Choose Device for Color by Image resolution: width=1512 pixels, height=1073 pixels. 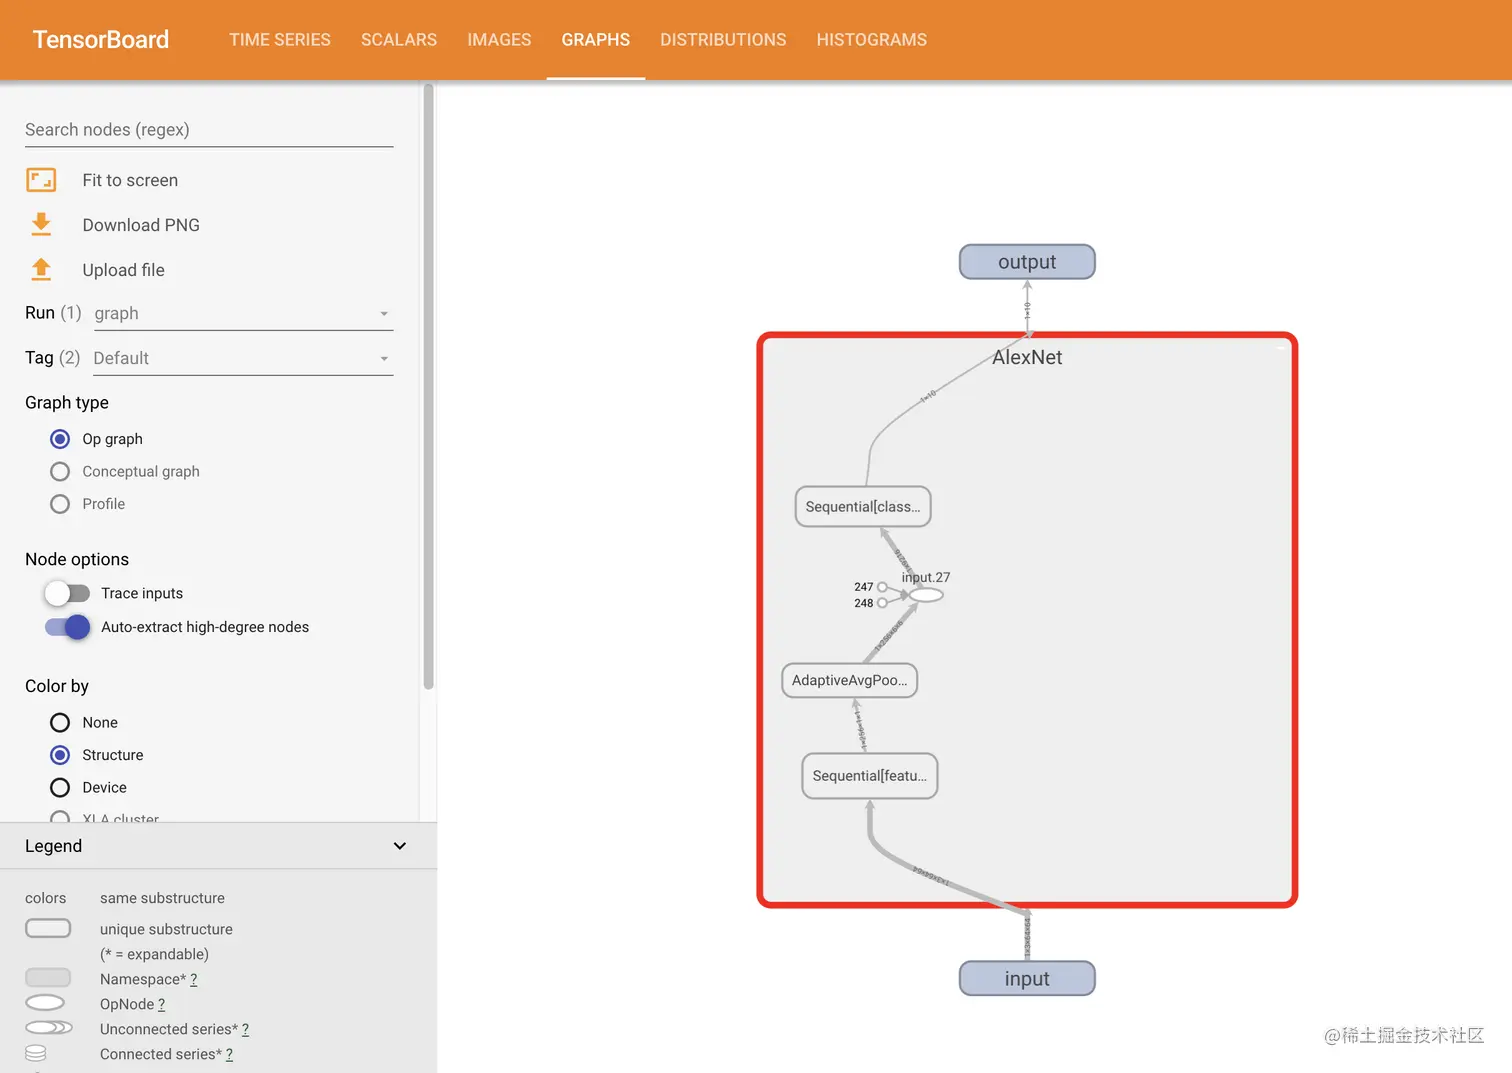click(x=60, y=788)
